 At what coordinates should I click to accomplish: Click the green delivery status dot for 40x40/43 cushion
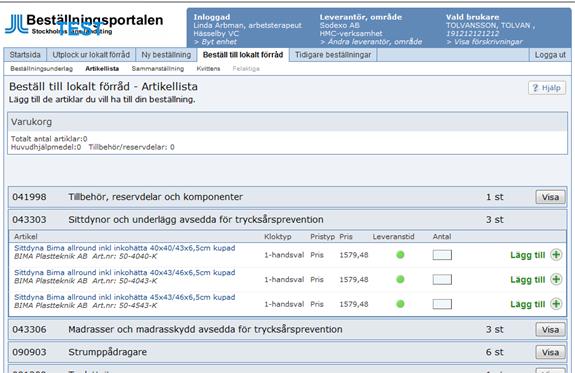click(400, 255)
